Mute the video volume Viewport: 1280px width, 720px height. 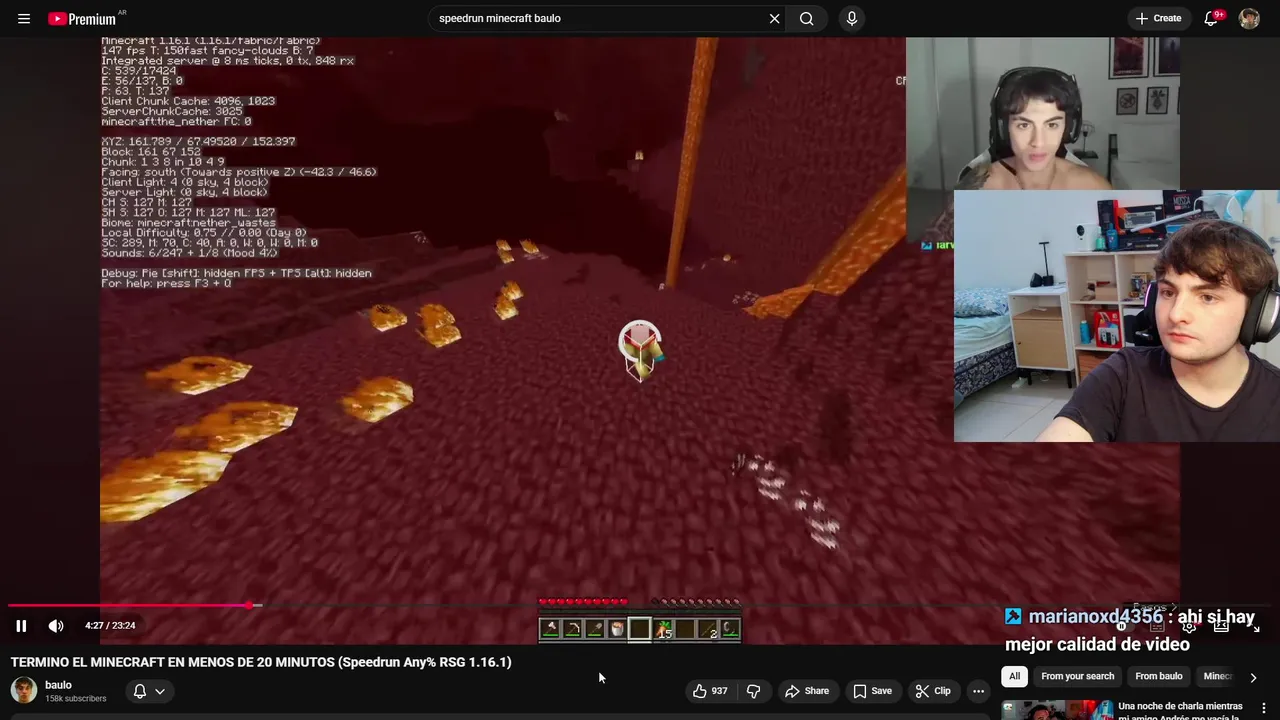click(56, 626)
